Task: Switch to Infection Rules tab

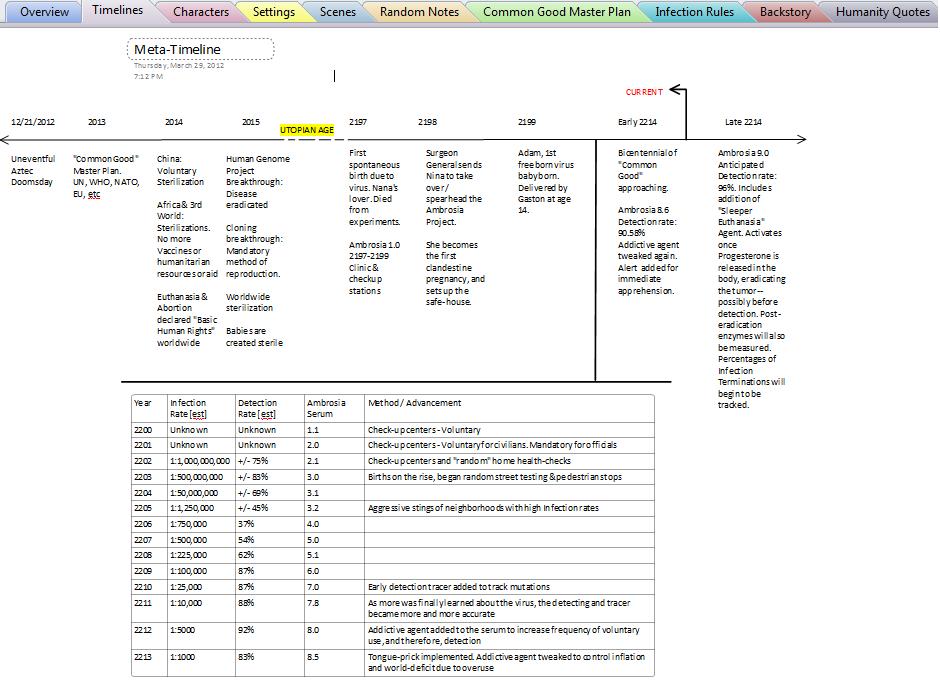Action: tap(694, 12)
